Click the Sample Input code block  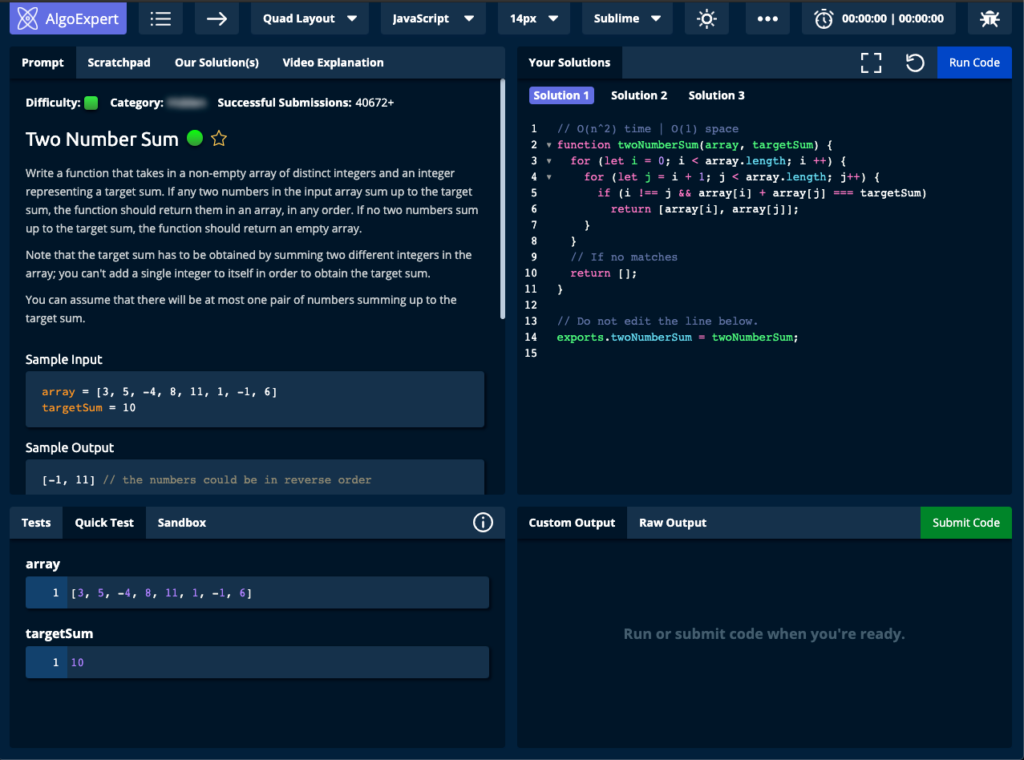[x=255, y=400]
